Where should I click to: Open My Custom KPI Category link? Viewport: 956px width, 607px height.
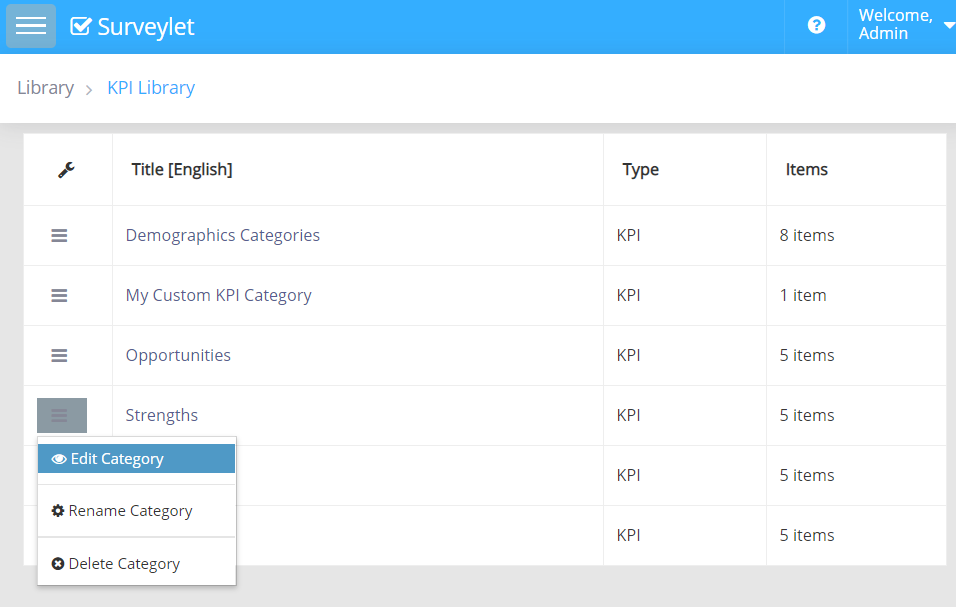tap(218, 295)
